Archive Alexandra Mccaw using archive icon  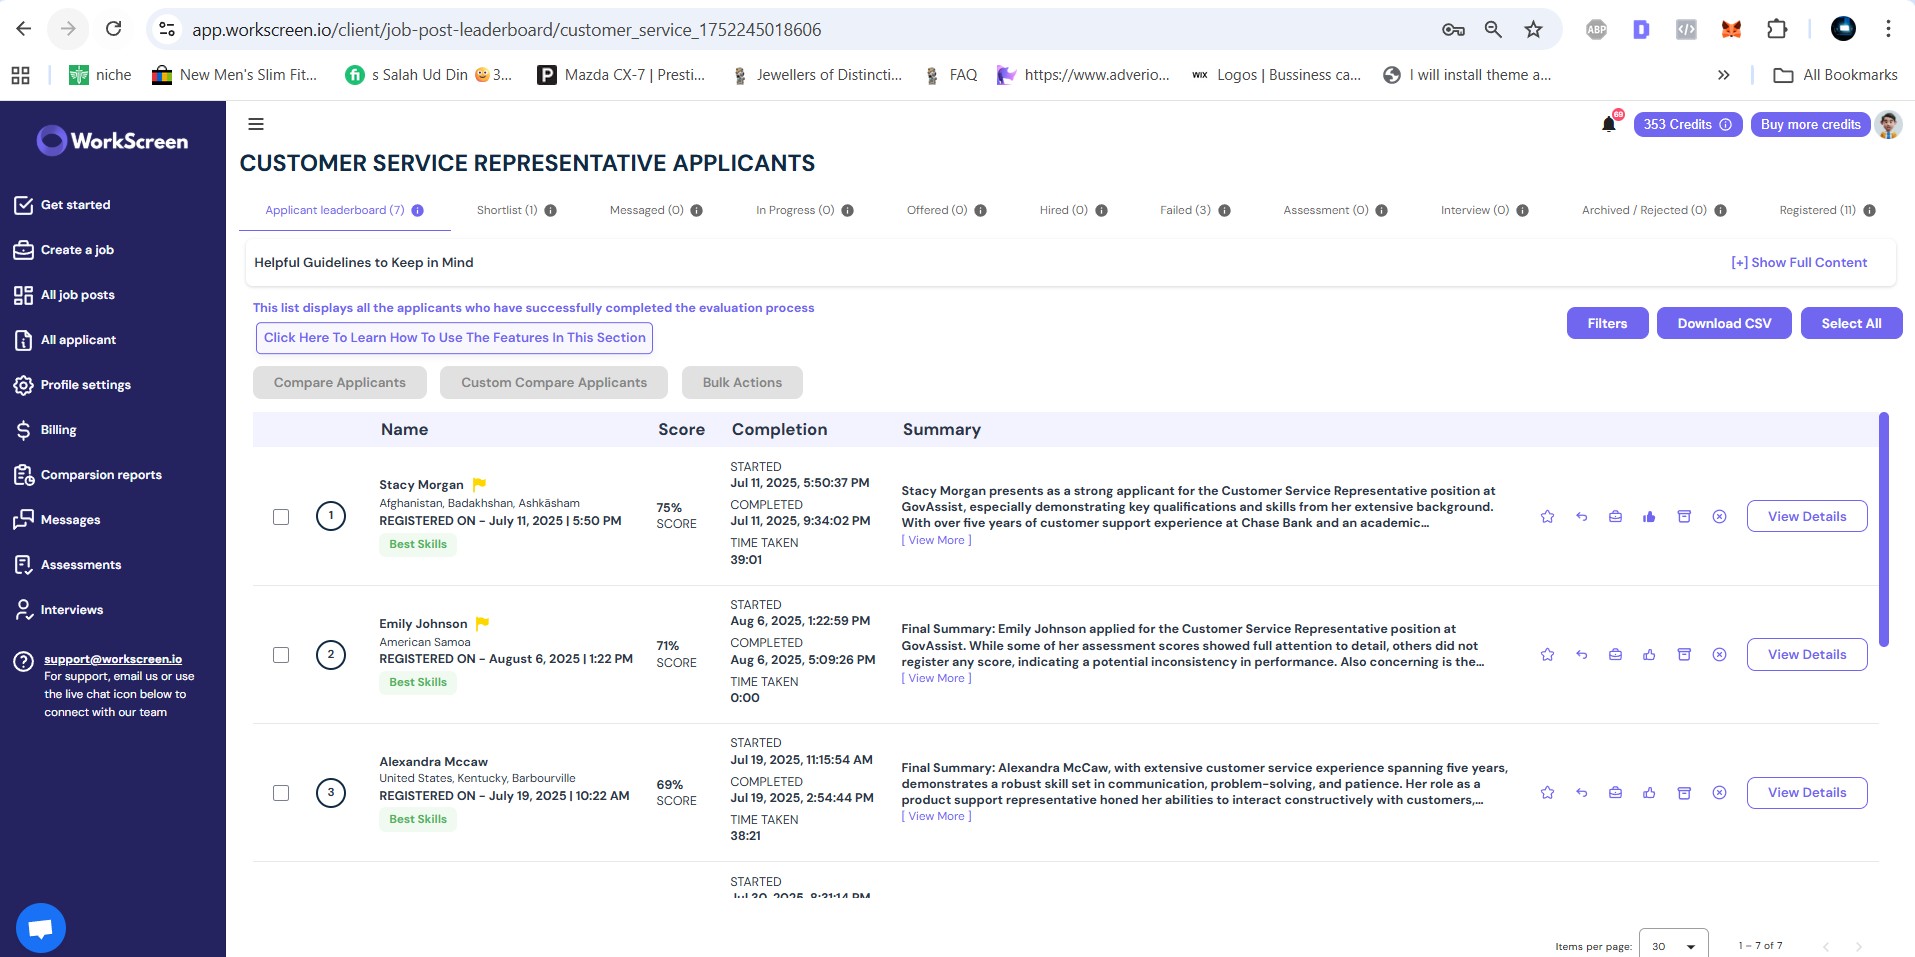pos(1684,793)
